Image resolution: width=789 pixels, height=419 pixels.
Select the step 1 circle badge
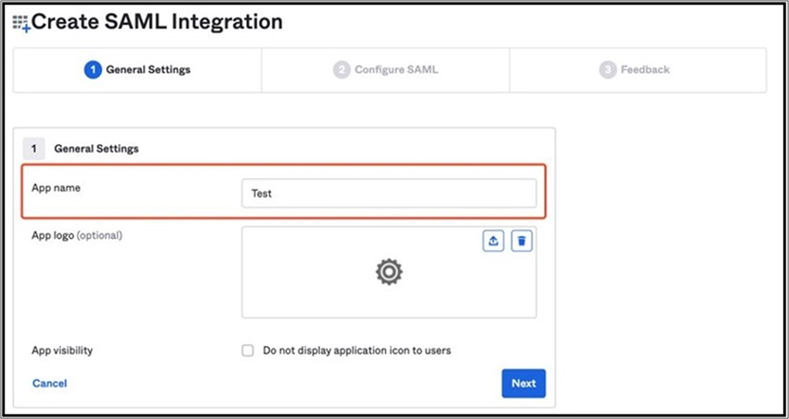coord(93,70)
